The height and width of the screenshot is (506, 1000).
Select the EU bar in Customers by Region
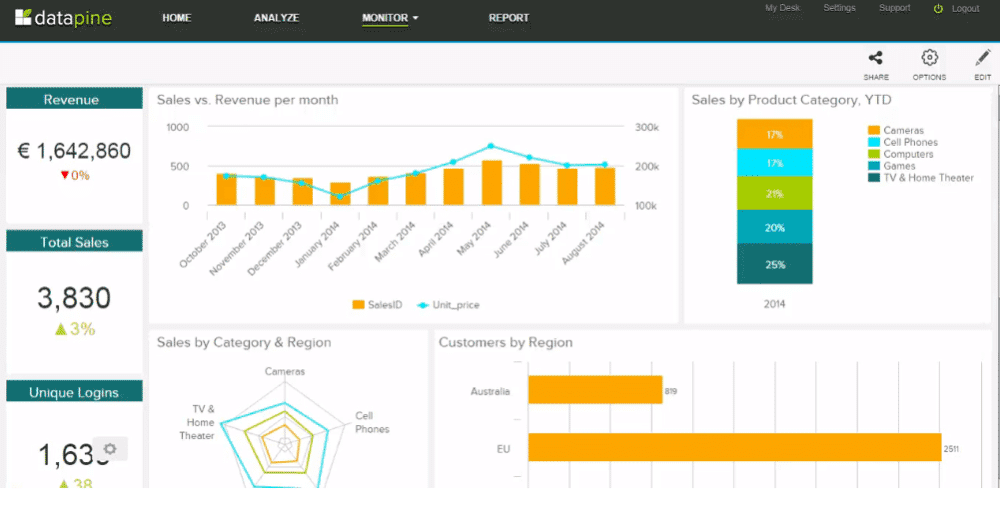click(734, 447)
